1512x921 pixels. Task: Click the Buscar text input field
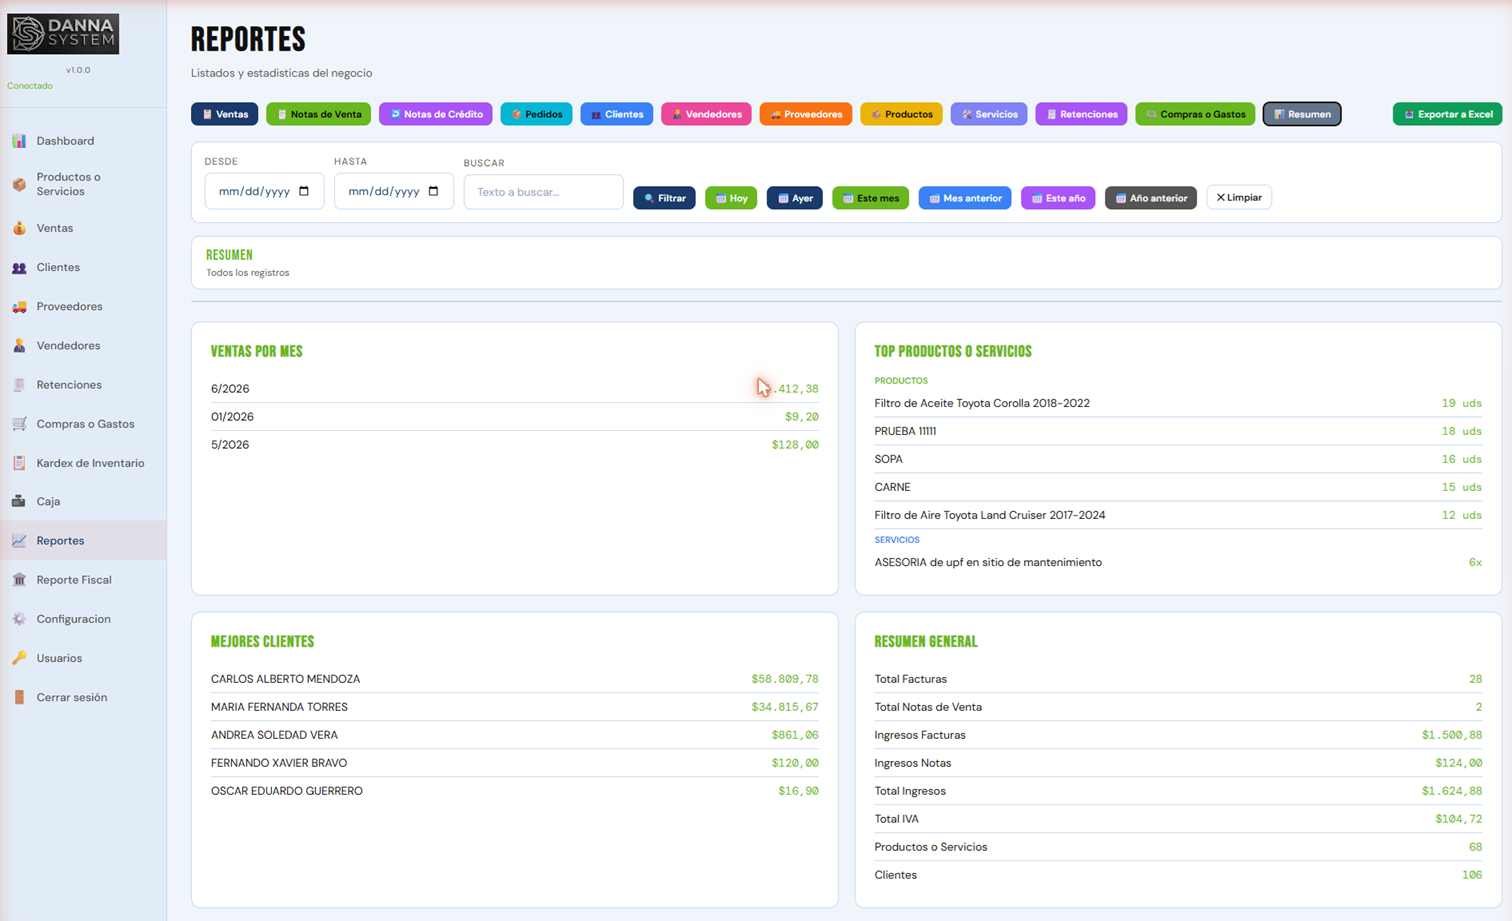(543, 192)
